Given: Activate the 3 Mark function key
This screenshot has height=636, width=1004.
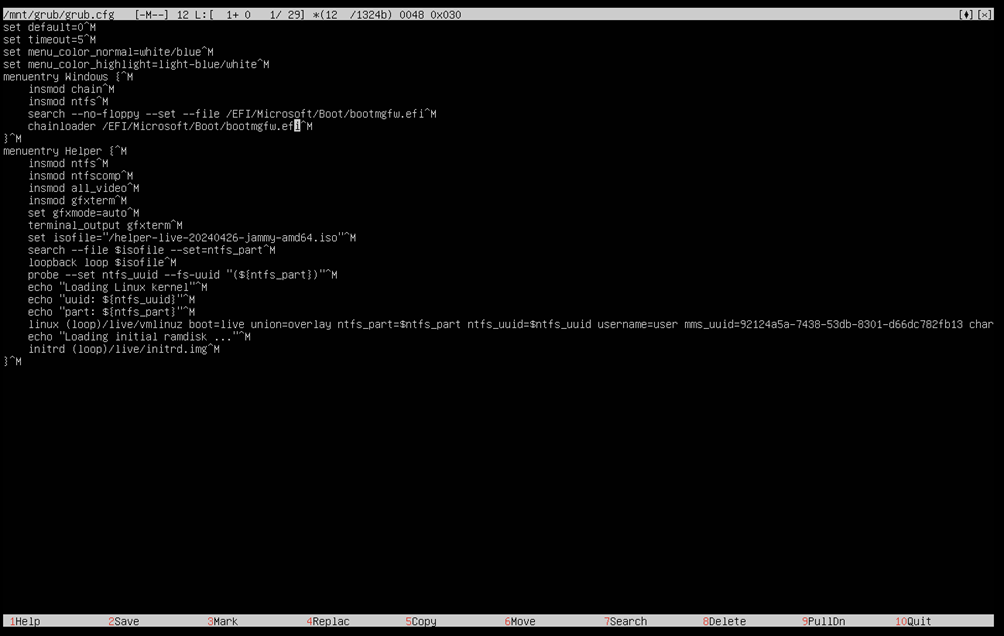Looking at the screenshot, I should [225, 622].
